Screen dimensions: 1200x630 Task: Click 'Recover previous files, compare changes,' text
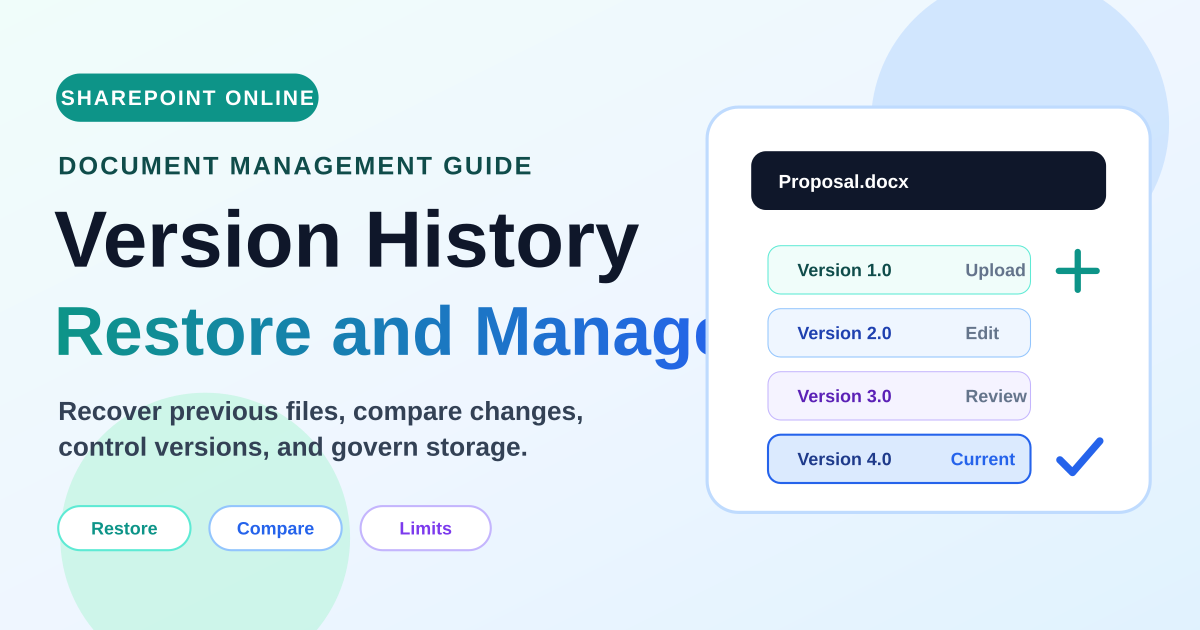coord(320,411)
